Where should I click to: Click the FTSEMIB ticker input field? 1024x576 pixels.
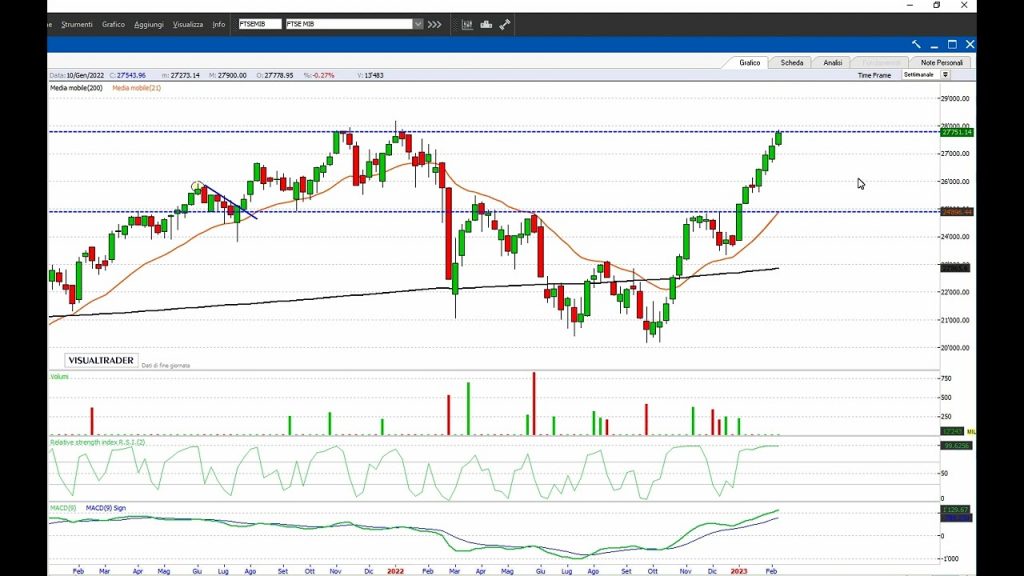[x=259, y=24]
